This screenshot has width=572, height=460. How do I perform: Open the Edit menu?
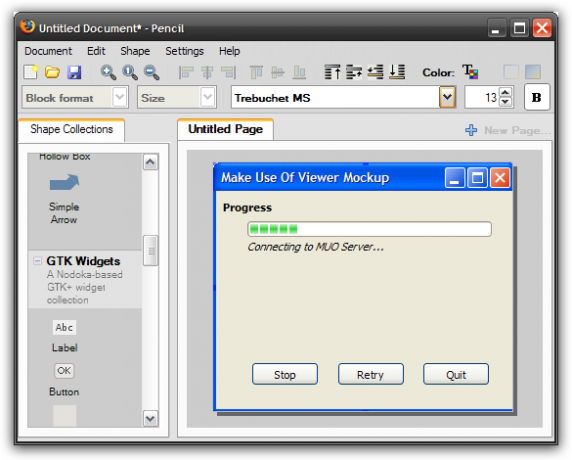[x=96, y=51]
